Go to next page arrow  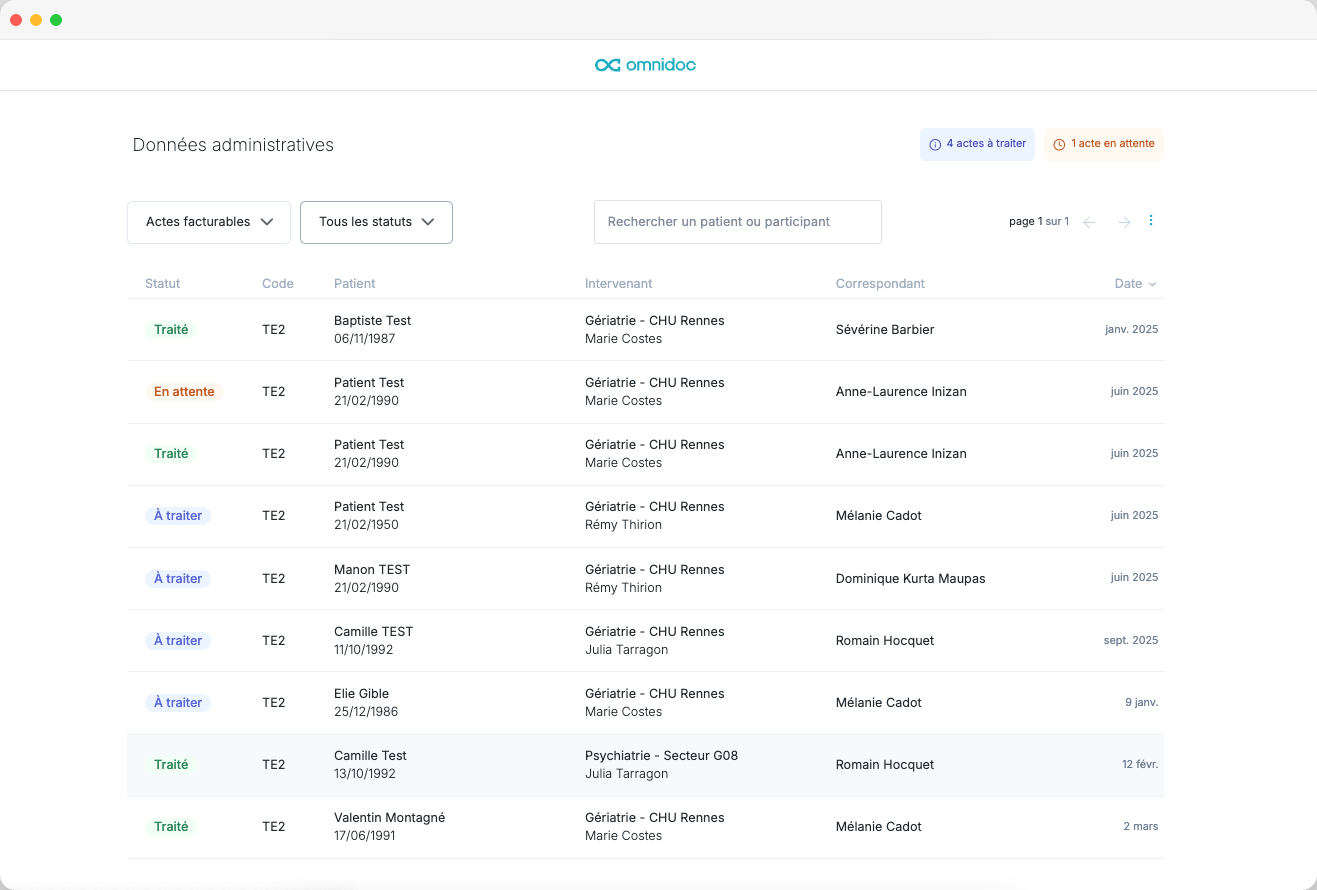coord(1124,222)
